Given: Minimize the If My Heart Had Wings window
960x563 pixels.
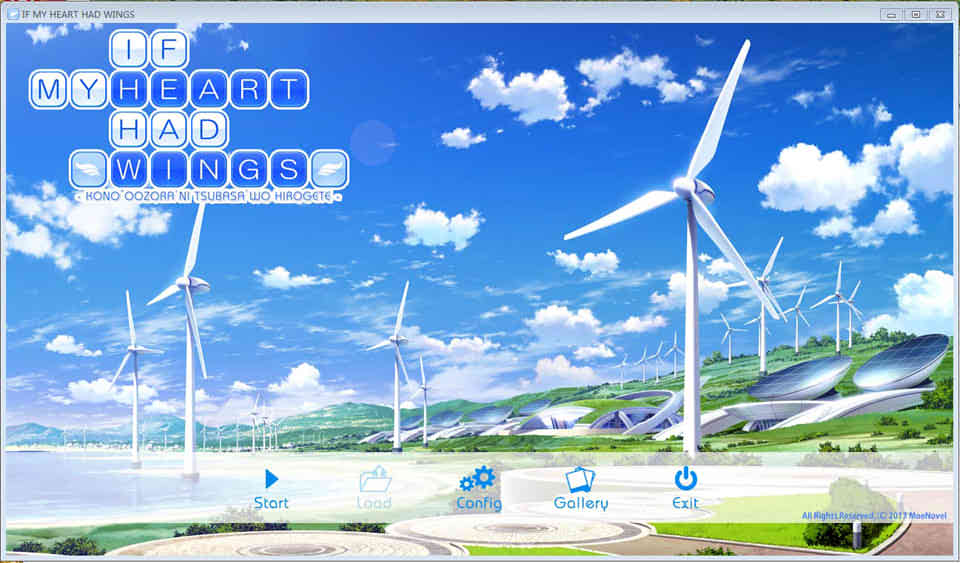Looking at the screenshot, I should [892, 14].
